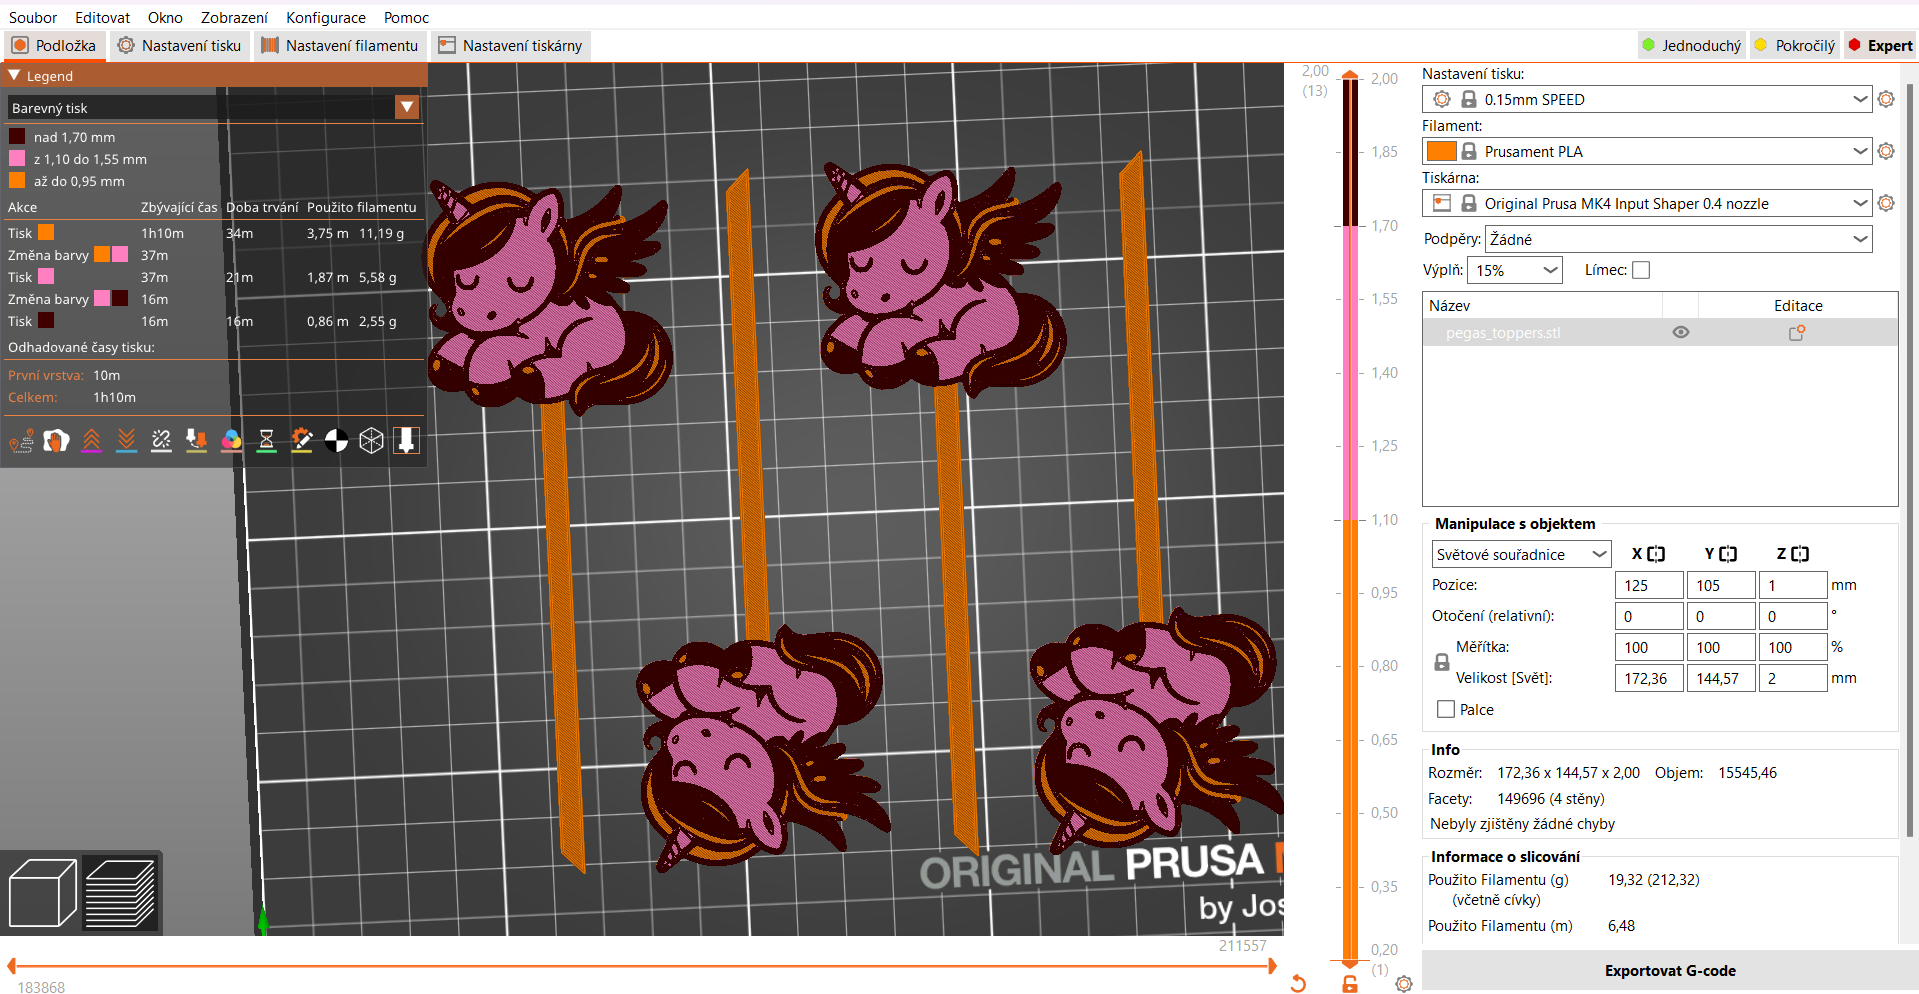Viewport: 1919px width, 994px height.
Task: Toggle retractions double up-arrow icon
Action: pyautogui.click(x=92, y=440)
